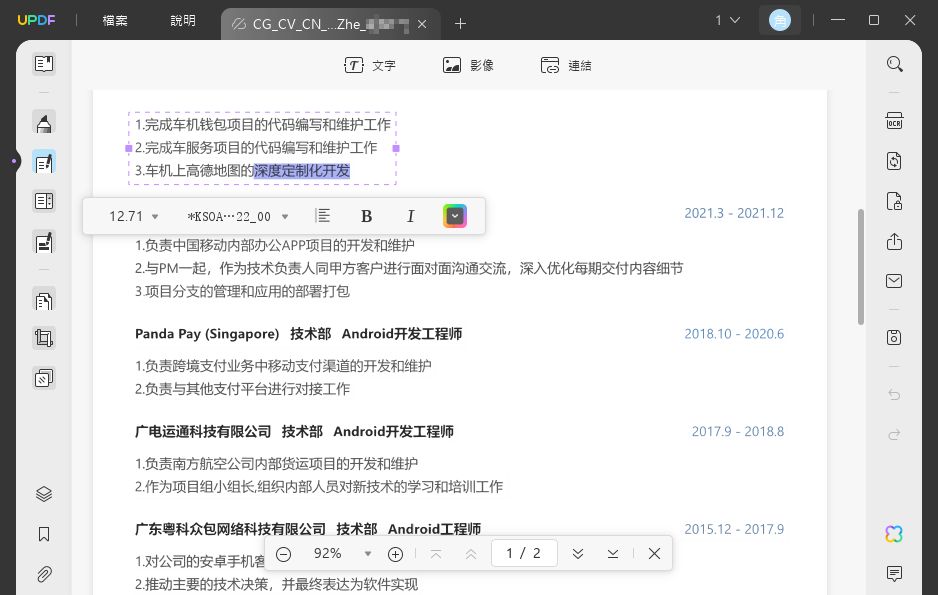The image size is (938, 595).
Task: Open the UPDF AI assistant
Action: tap(894, 534)
